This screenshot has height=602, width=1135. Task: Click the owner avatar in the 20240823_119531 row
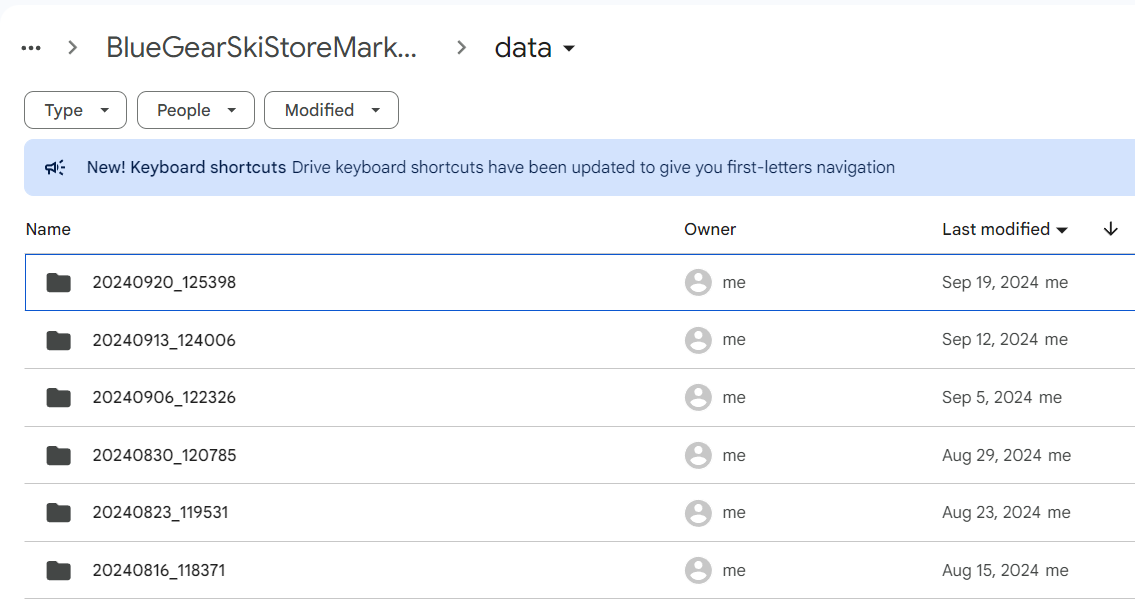(698, 513)
